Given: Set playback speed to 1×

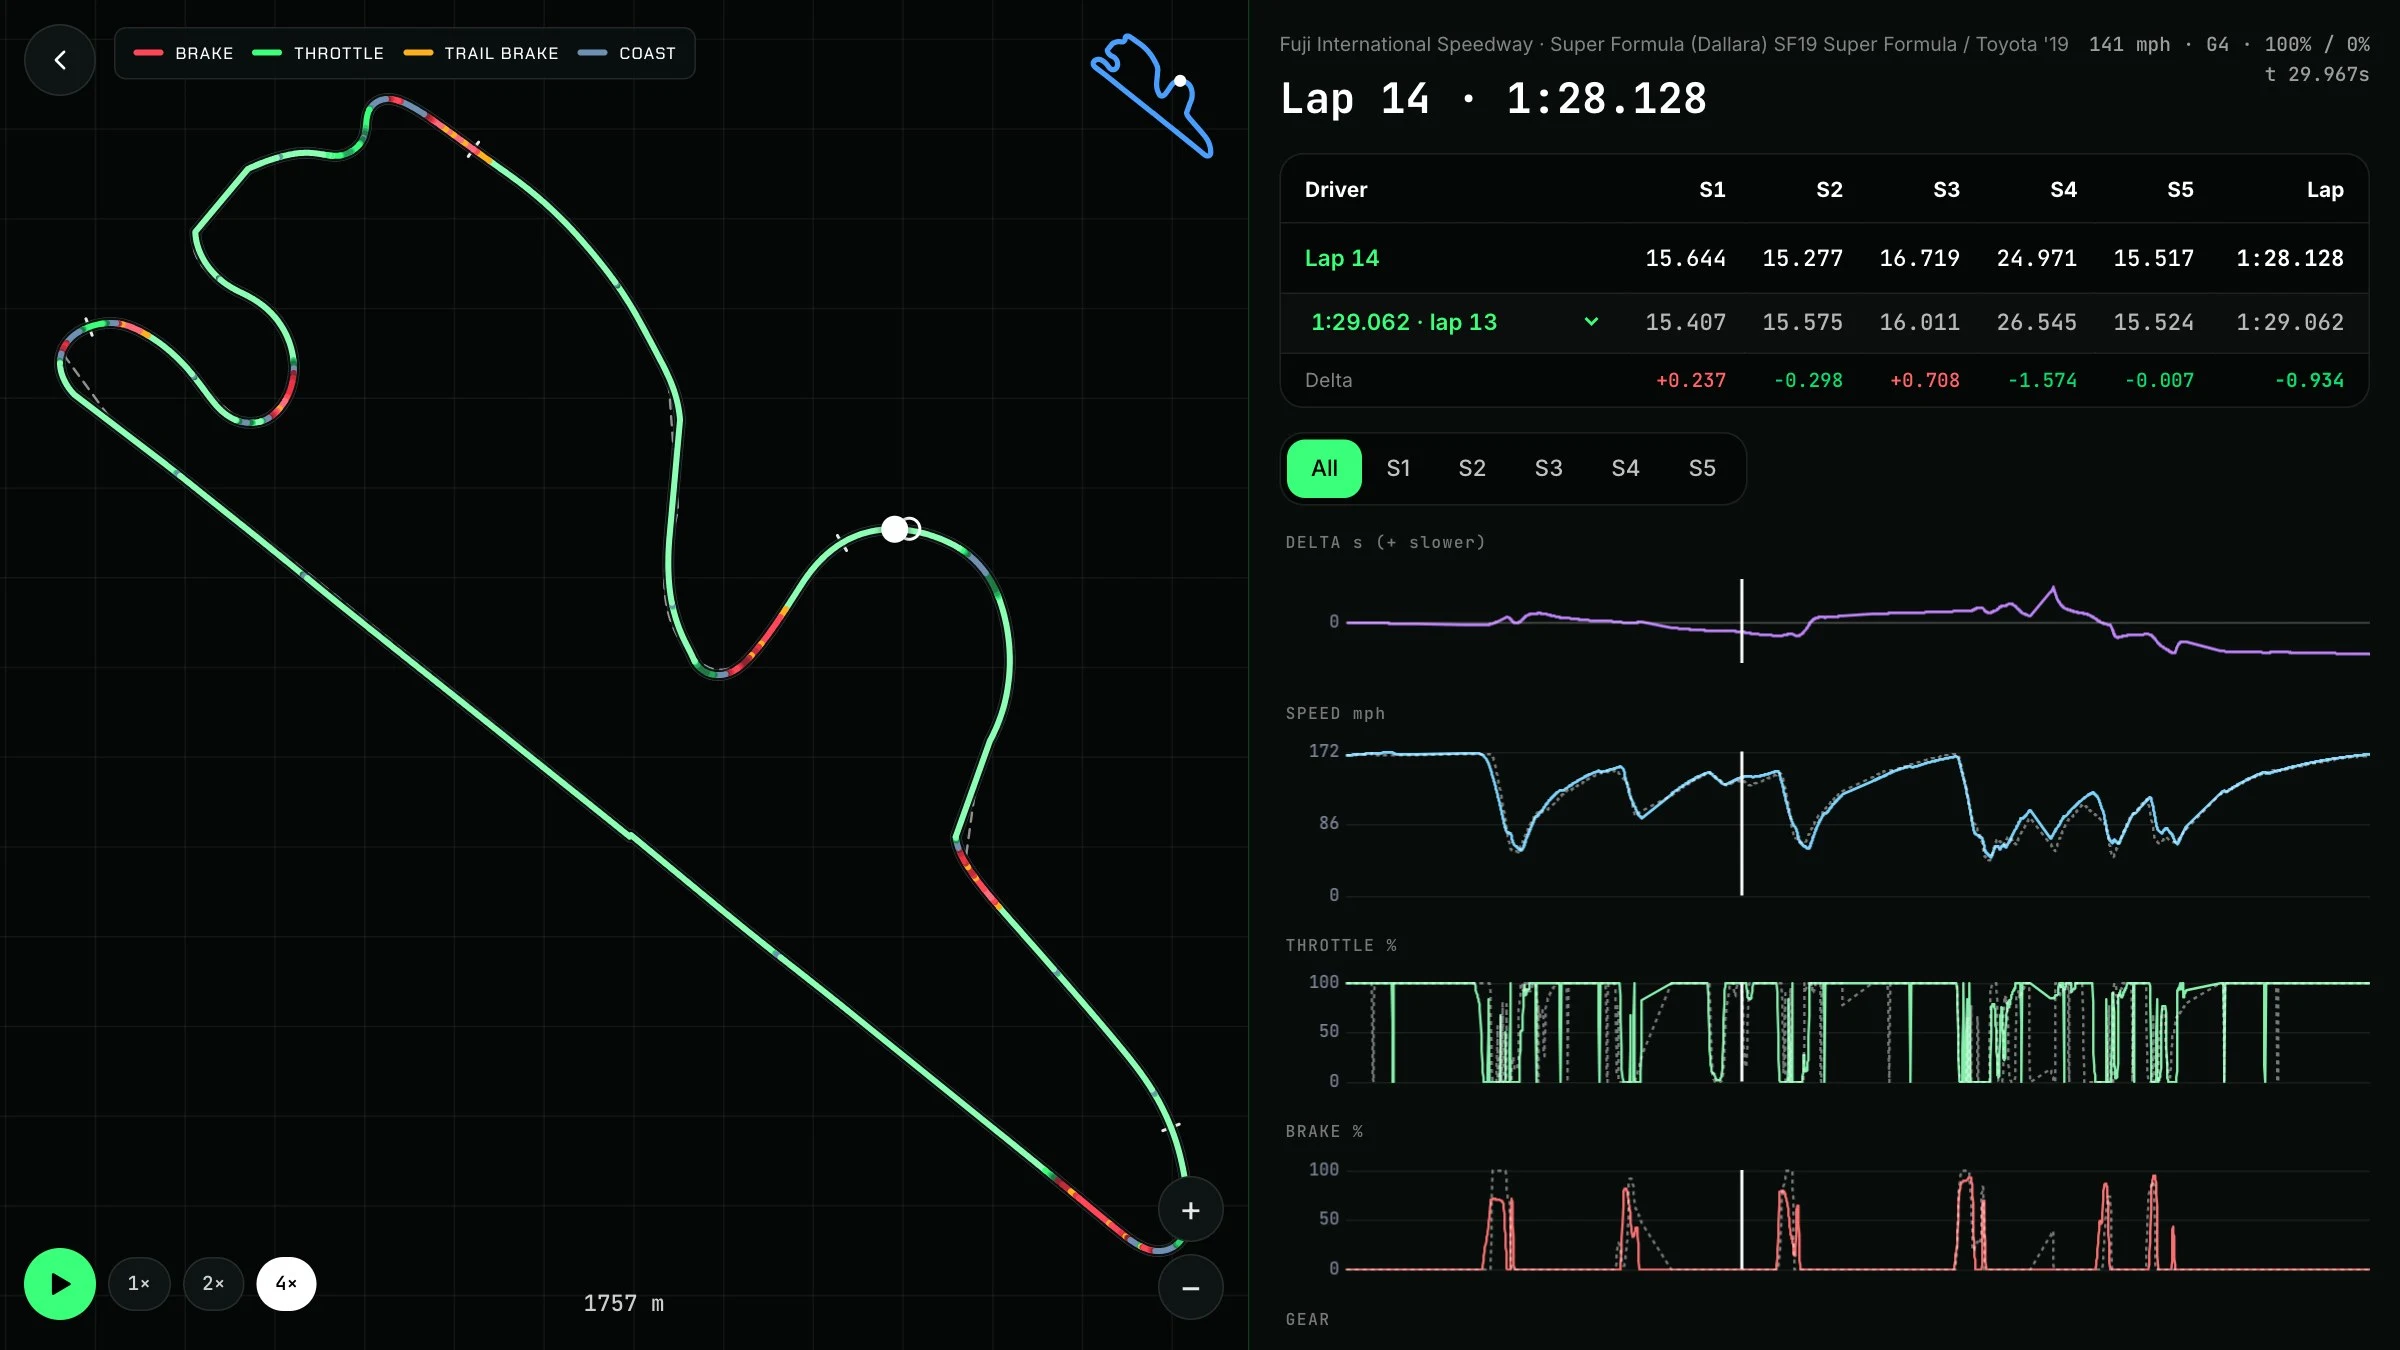Looking at the screenshot, I should pos(139,1283).
